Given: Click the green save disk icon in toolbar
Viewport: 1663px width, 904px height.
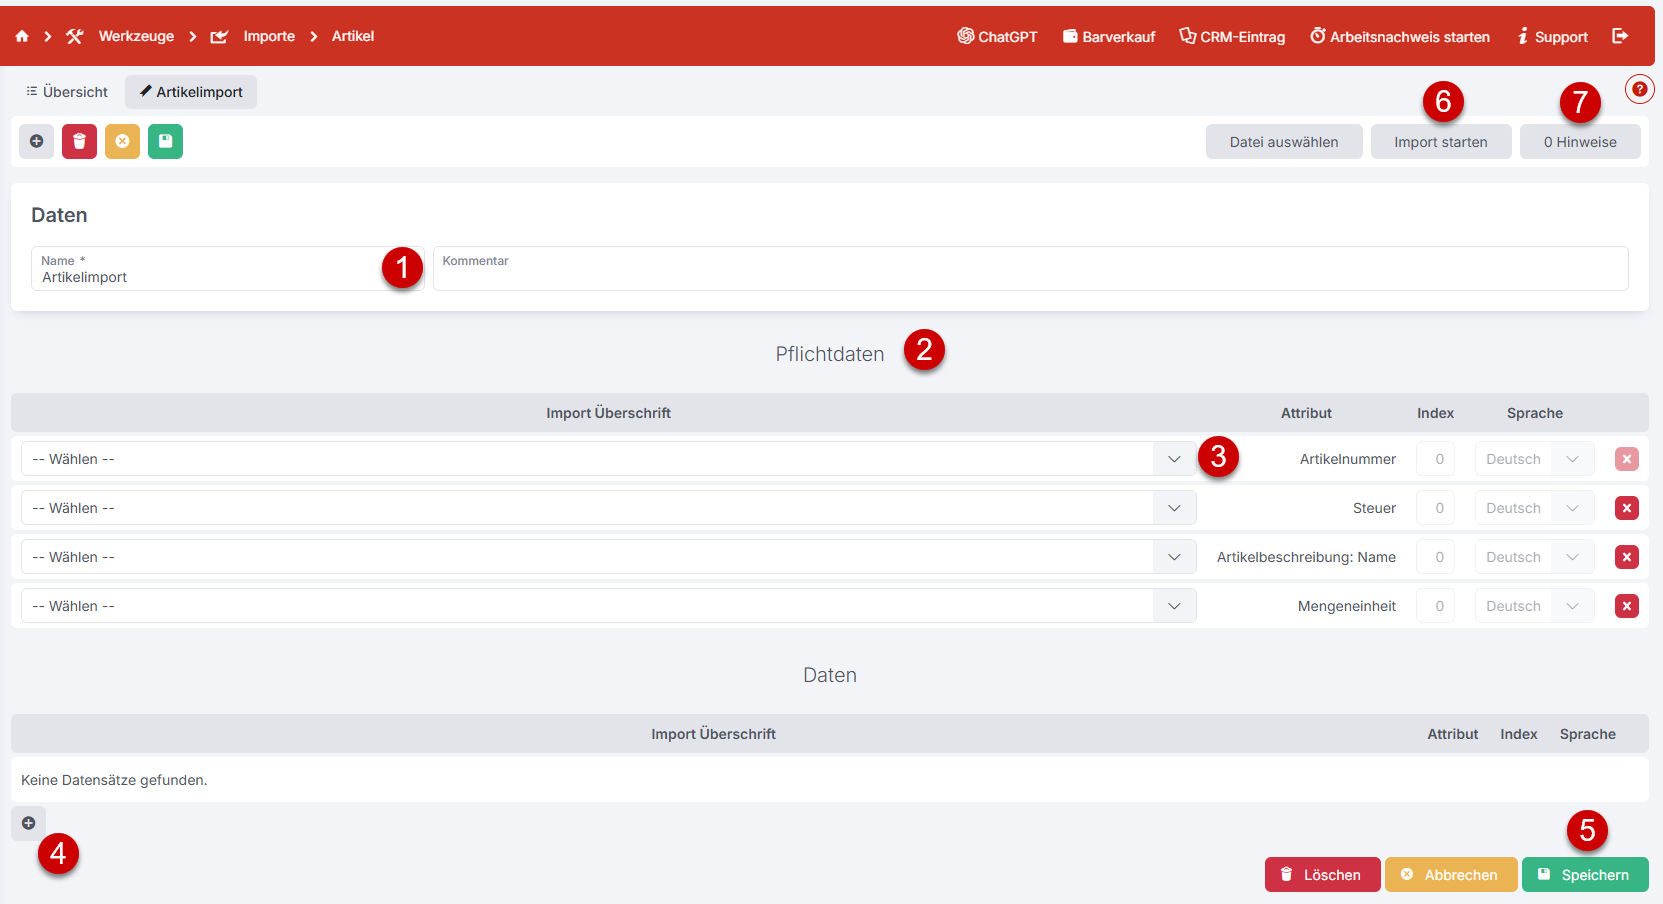Looking at the screenshot, I should 165,142.
